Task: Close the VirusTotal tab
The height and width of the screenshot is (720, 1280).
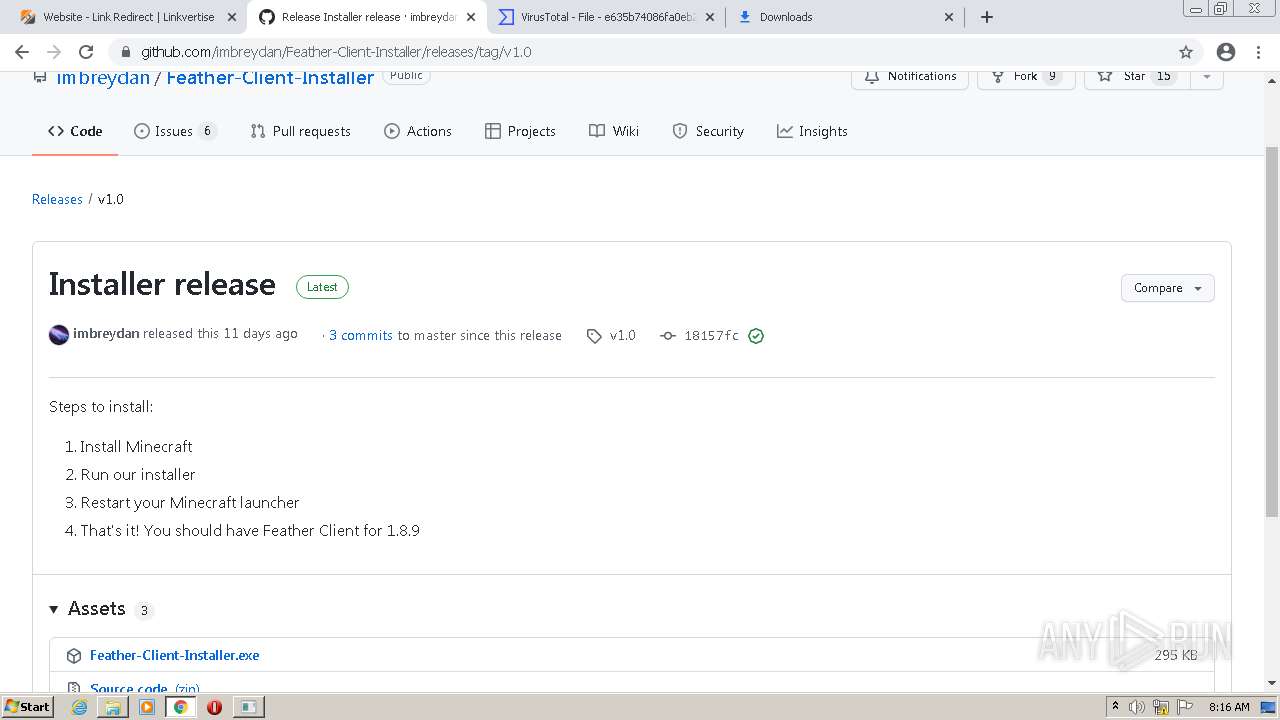Action: click(710, 17)
